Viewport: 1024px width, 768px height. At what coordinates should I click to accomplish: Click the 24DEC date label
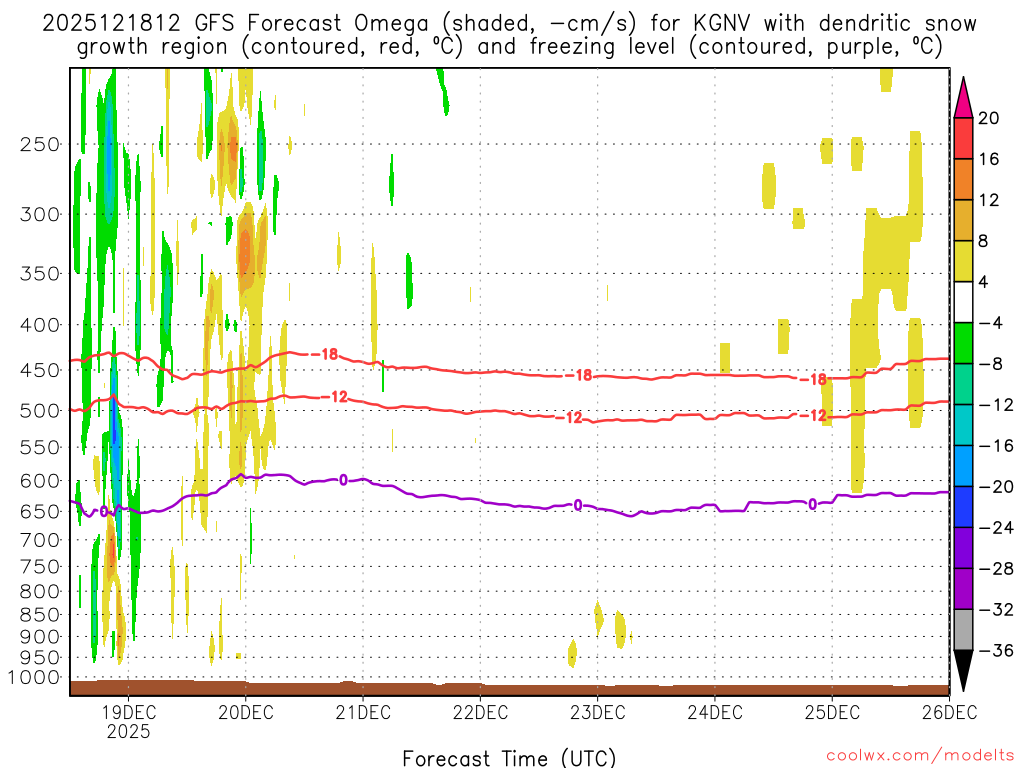click(714, 712)
